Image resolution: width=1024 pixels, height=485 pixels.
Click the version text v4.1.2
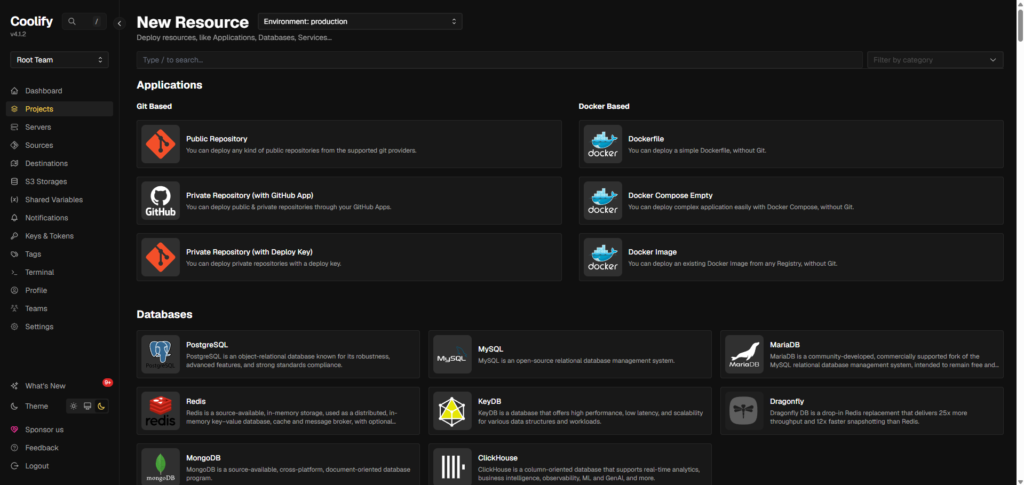[x=17, y=35]
